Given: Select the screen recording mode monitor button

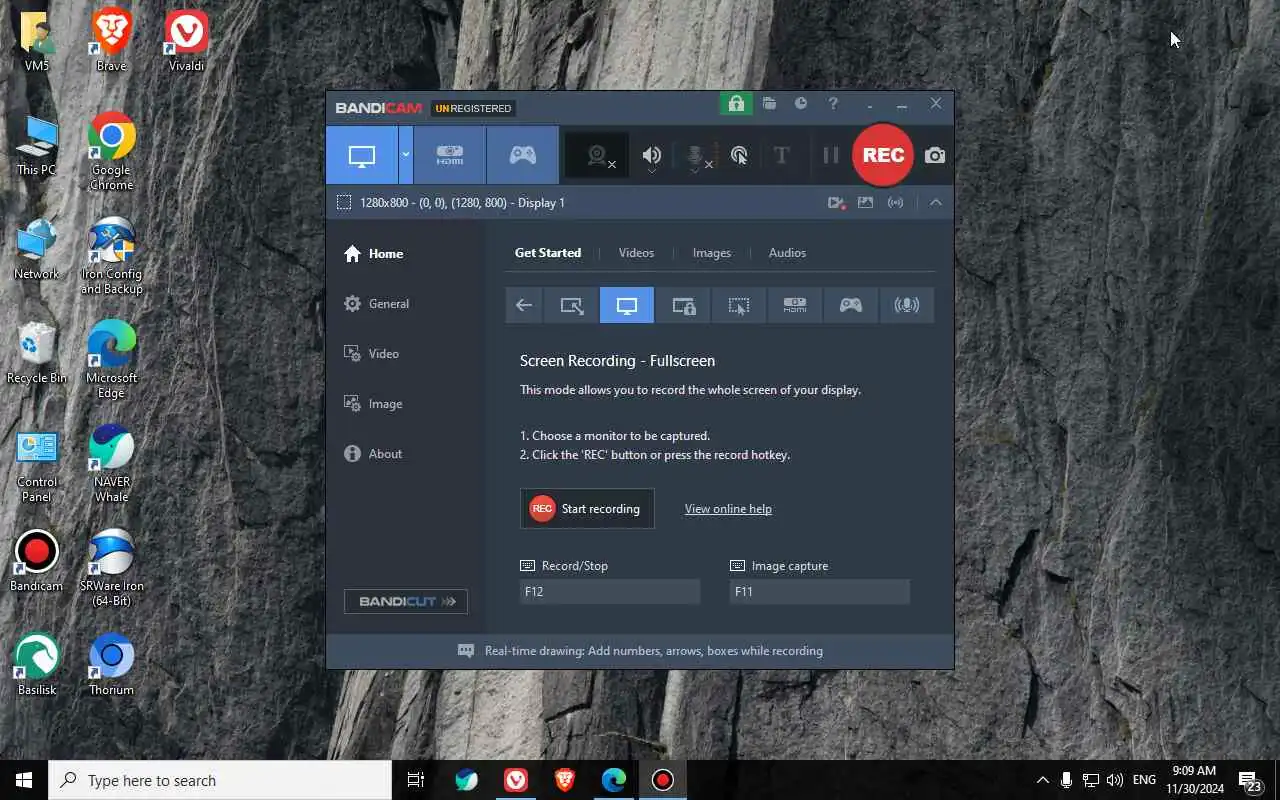Looking at the screenshot, I should point(362,155).
